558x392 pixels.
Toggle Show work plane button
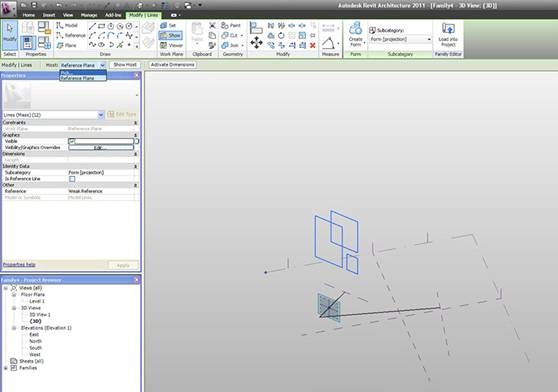click(x=170, y=35)
